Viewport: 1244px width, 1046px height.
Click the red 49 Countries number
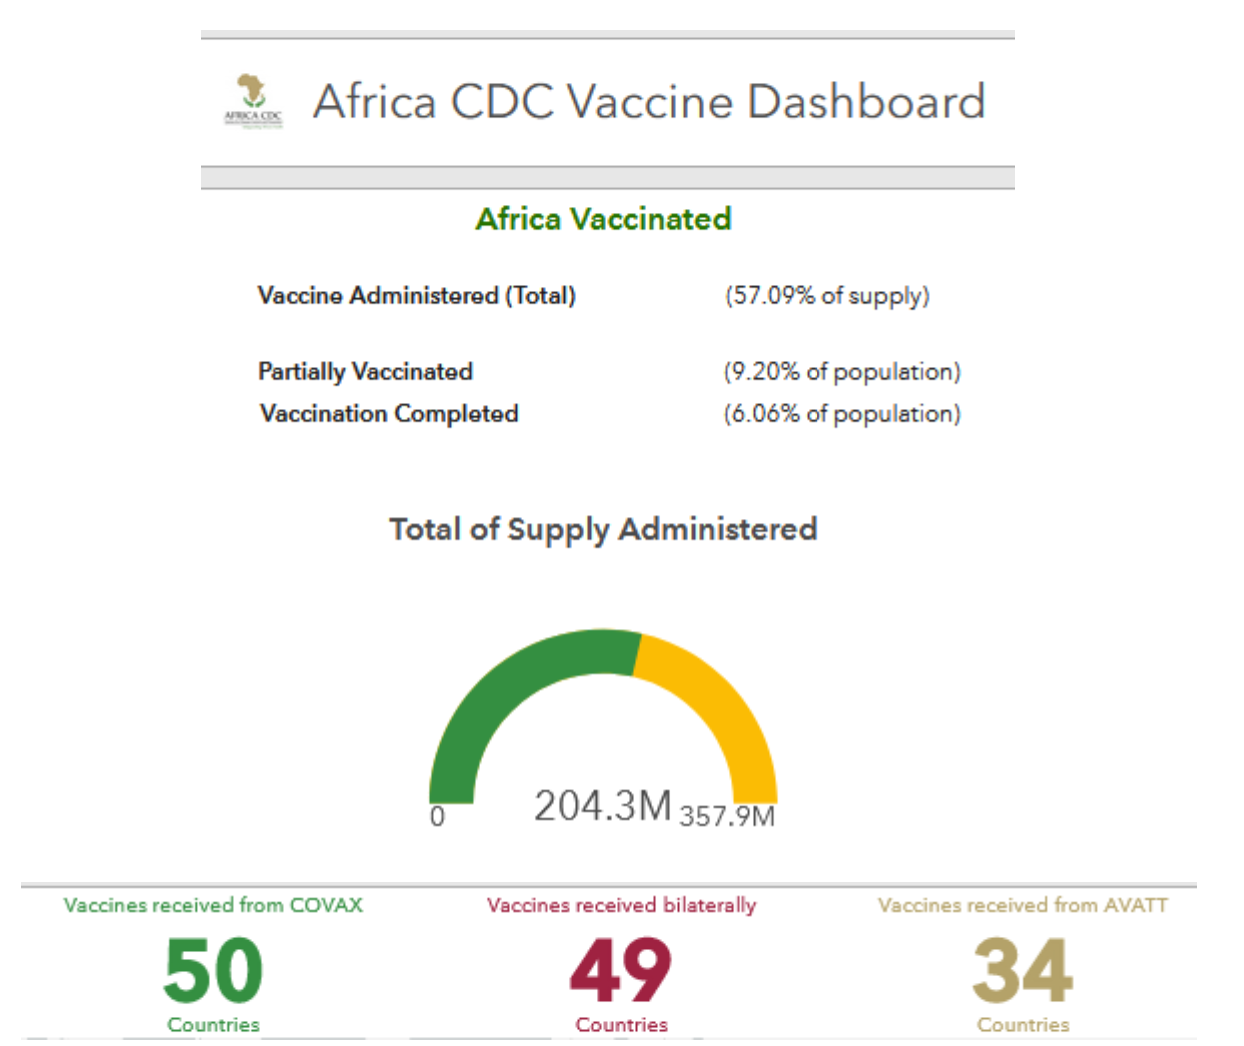pyautogui.click(x=621, y=971)
